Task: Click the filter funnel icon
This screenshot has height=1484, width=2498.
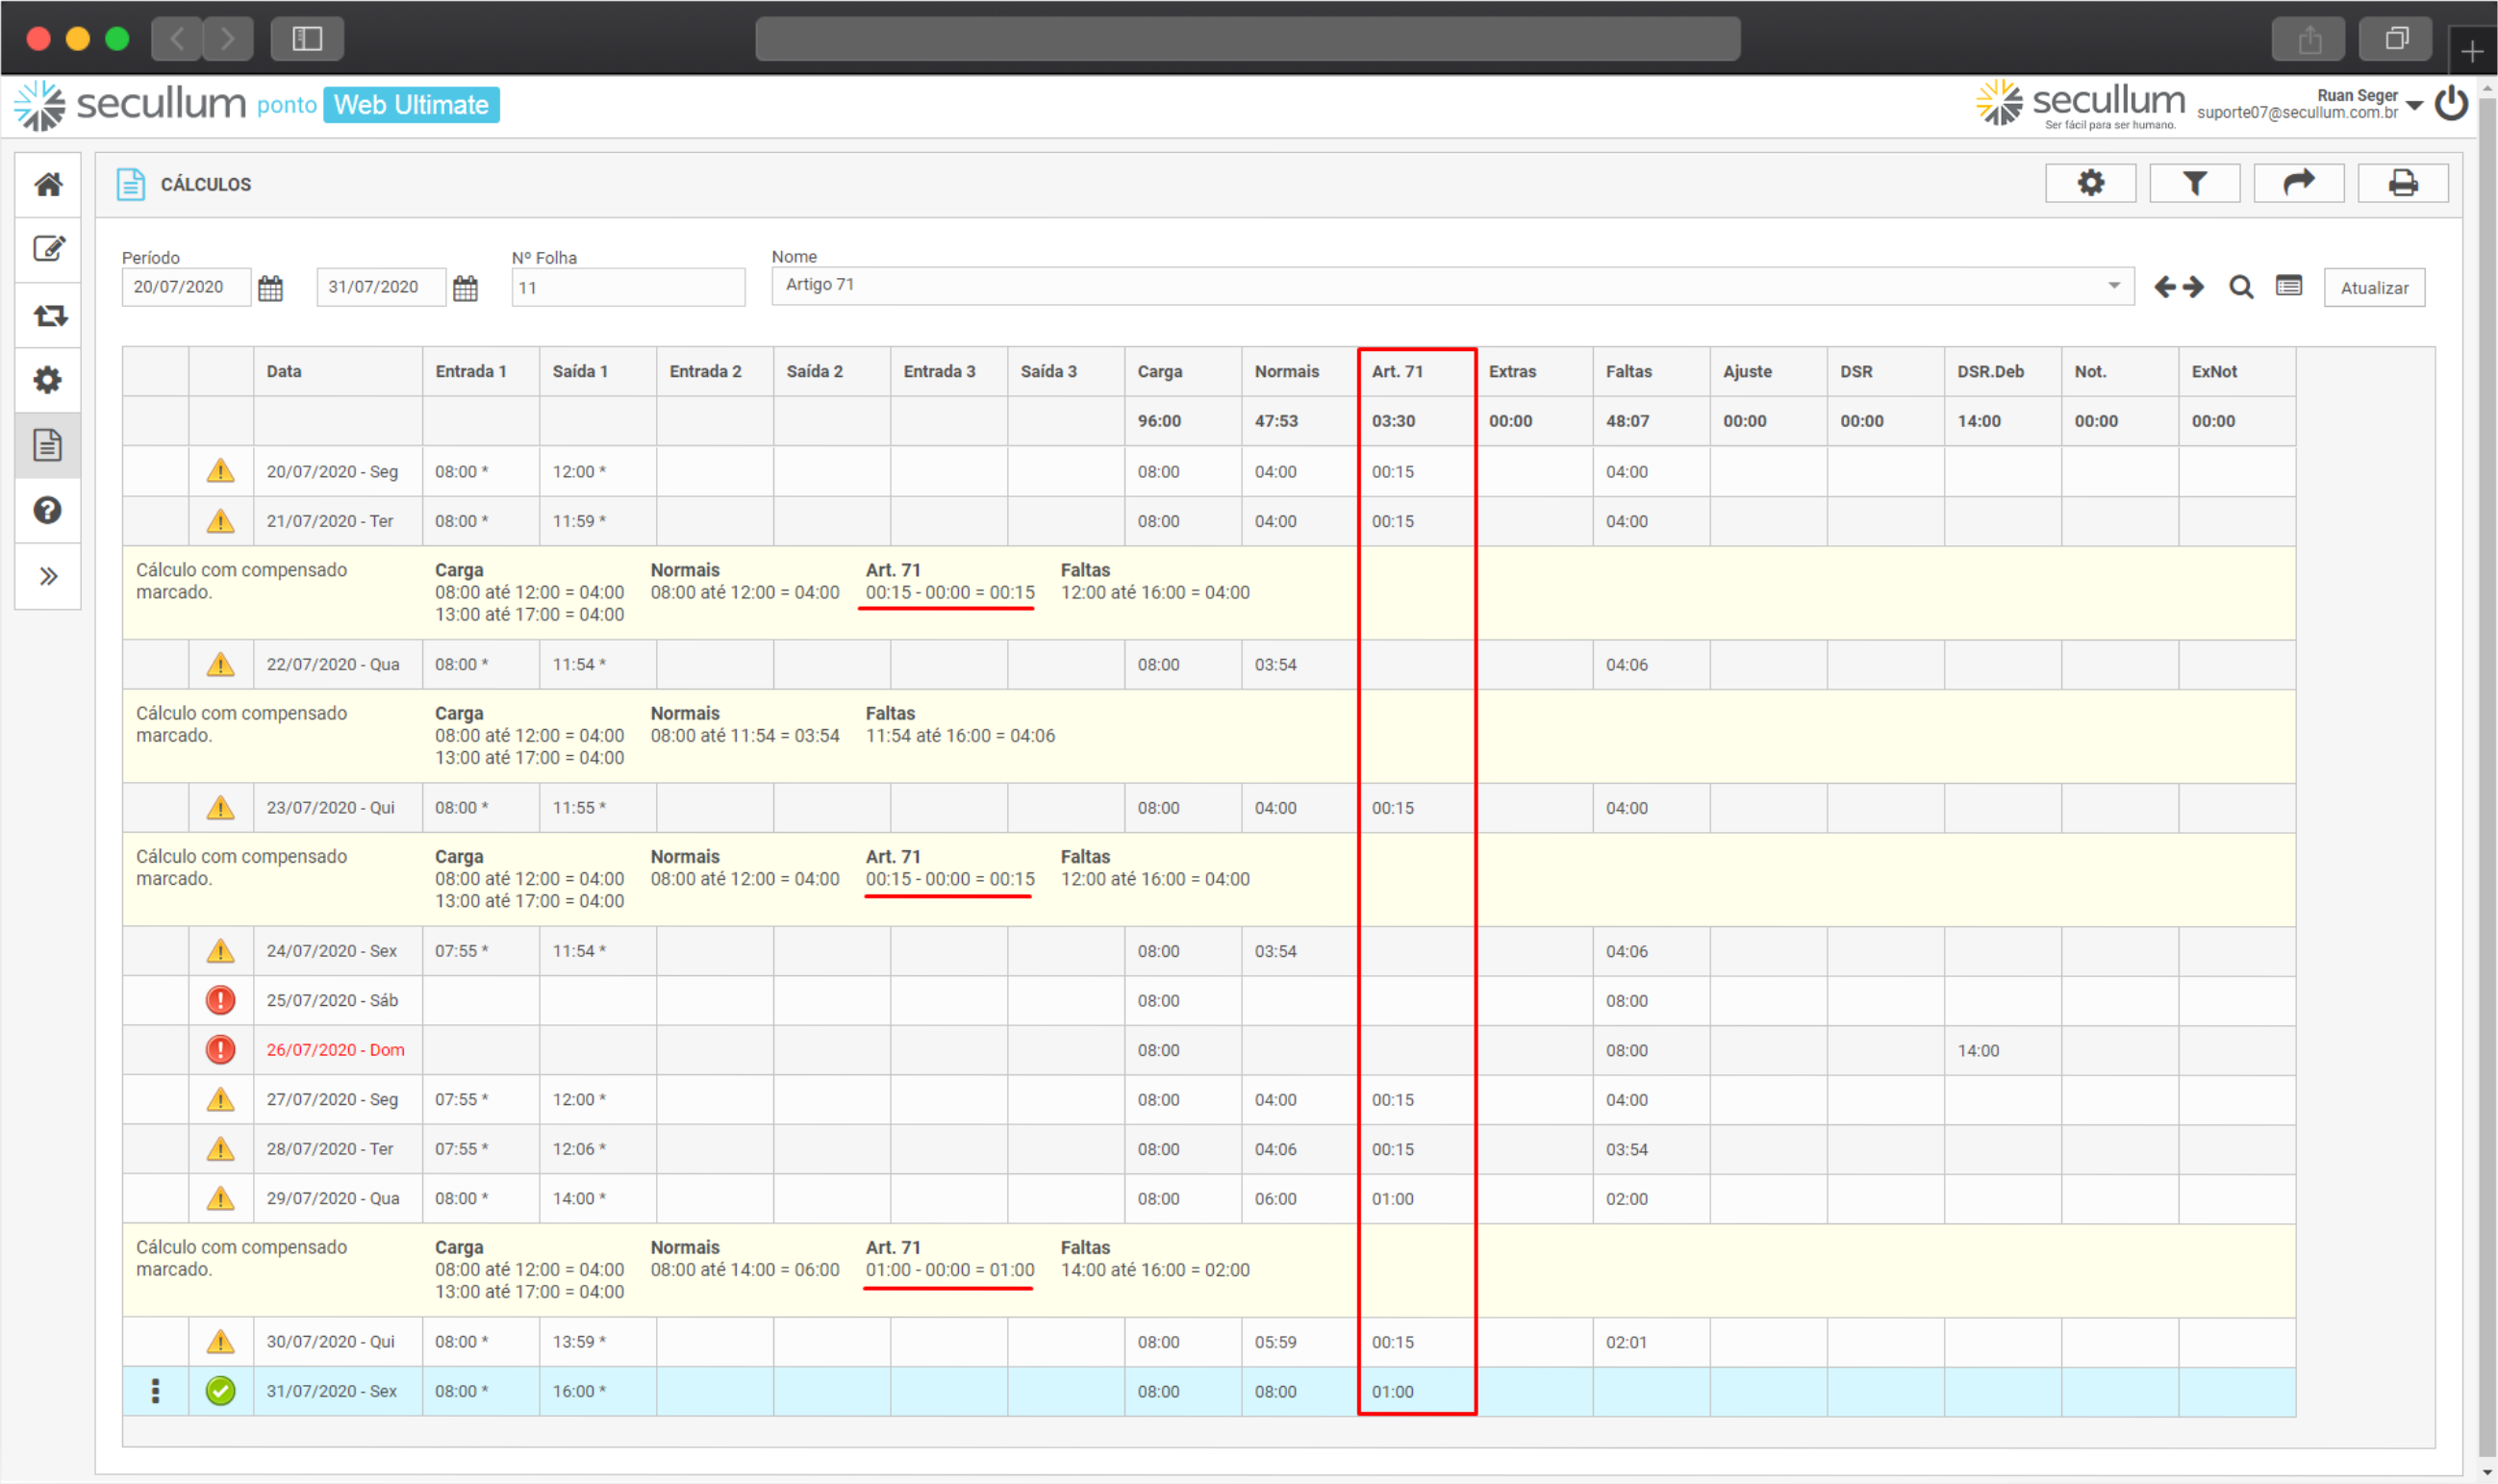Action: (2194, 184)
